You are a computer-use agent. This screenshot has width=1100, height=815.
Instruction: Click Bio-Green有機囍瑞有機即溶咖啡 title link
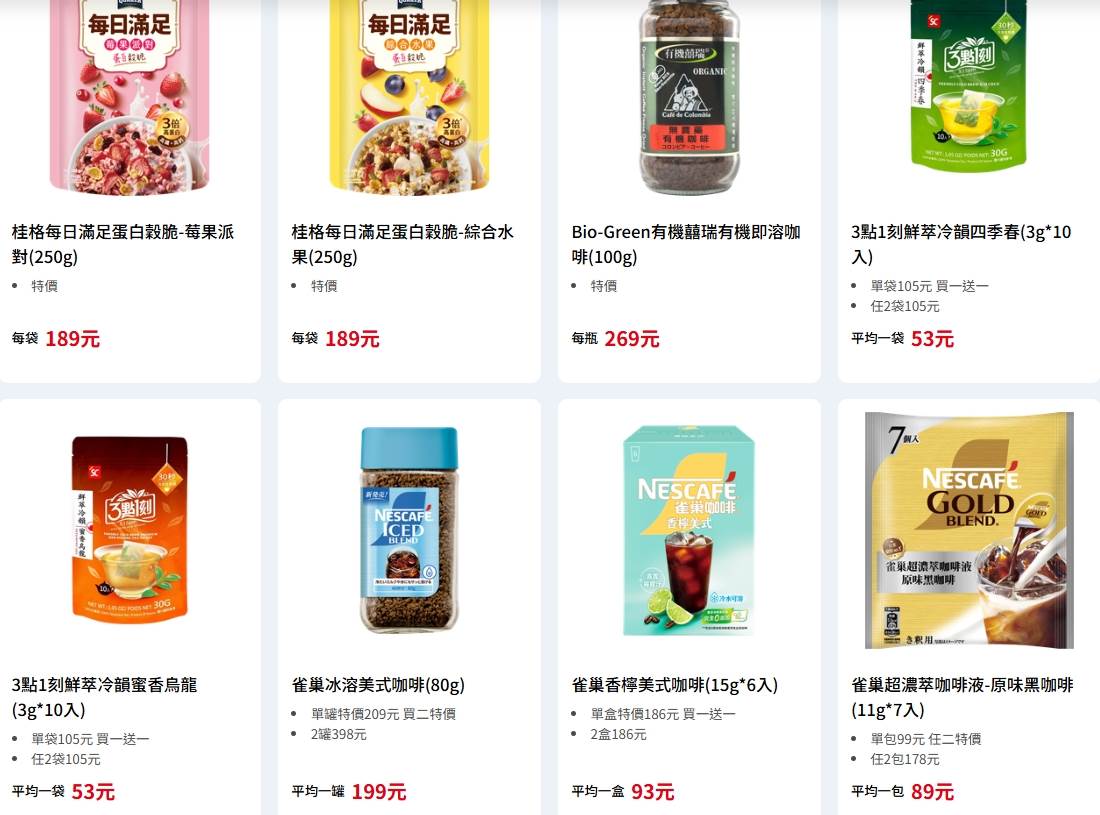(x=686, y=244)
